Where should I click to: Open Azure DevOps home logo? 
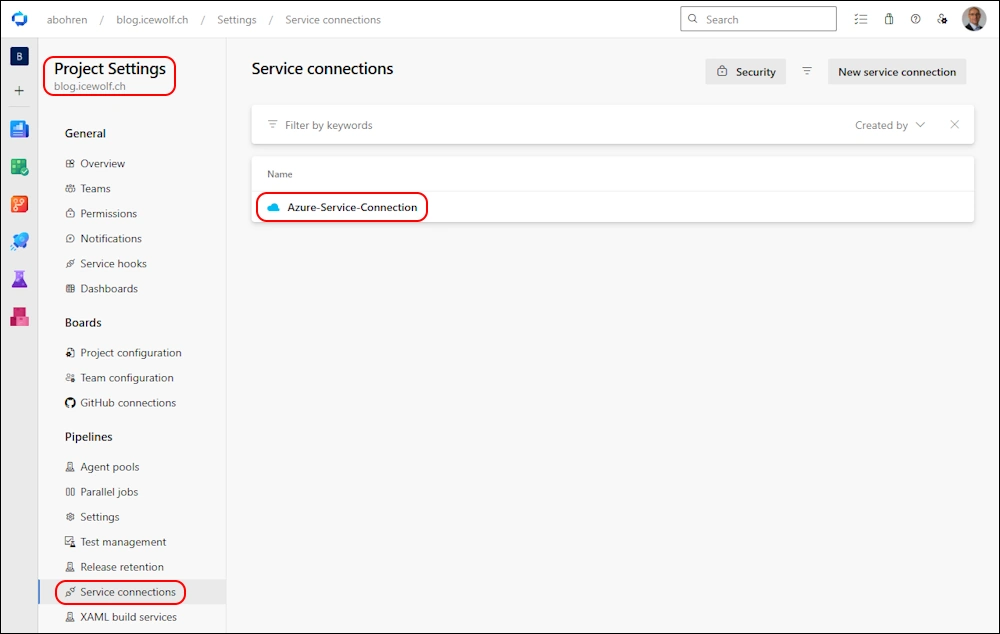(x=20, y=19)
